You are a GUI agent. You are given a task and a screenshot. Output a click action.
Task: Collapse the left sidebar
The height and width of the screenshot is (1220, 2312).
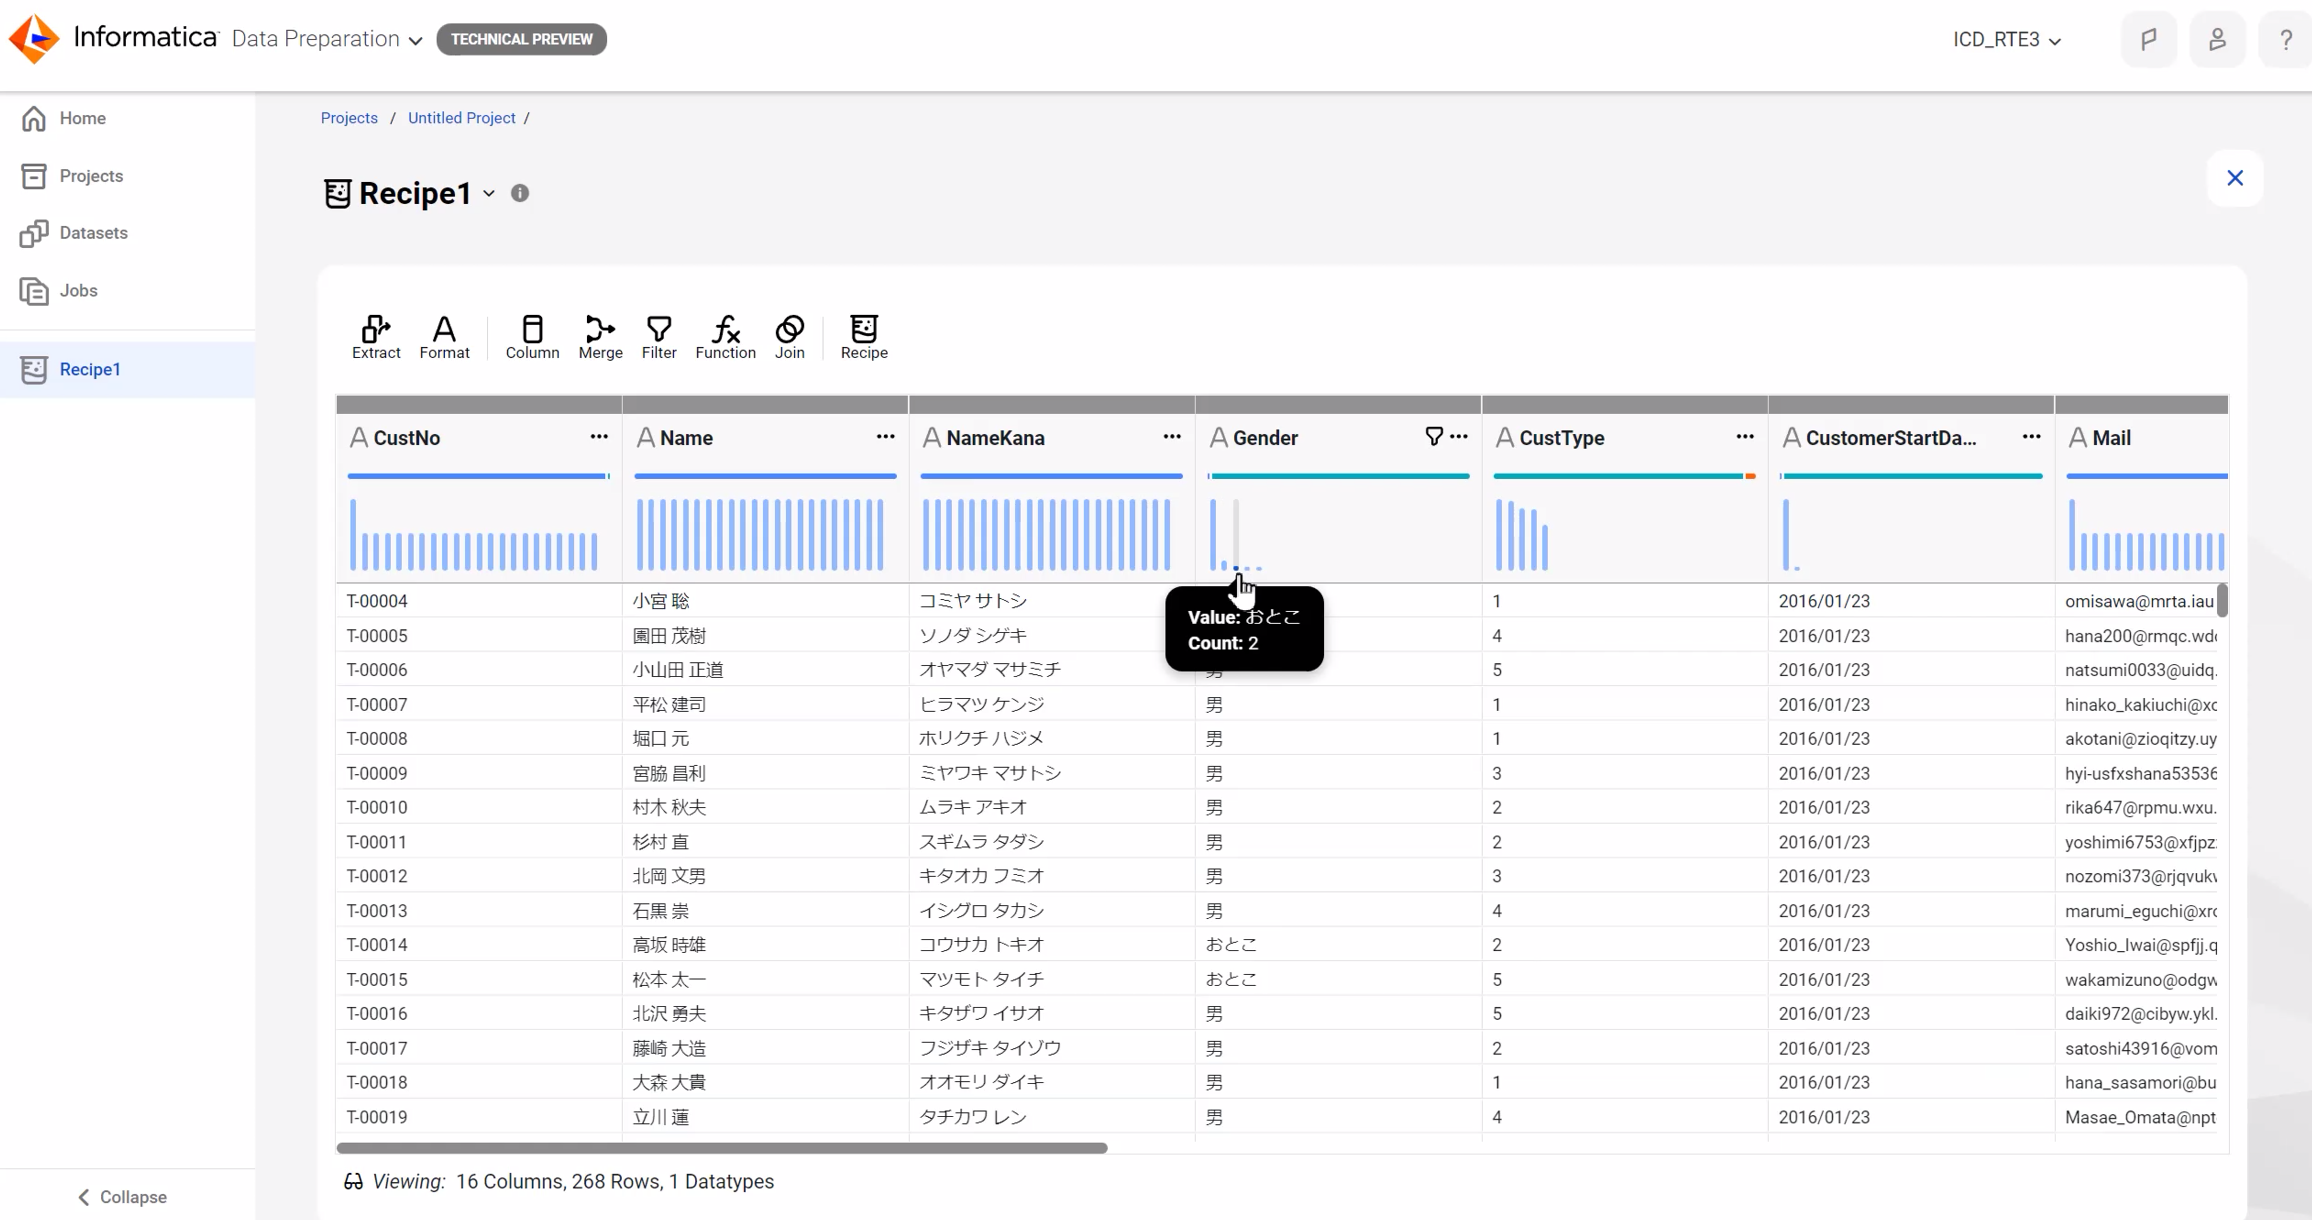120,1196
